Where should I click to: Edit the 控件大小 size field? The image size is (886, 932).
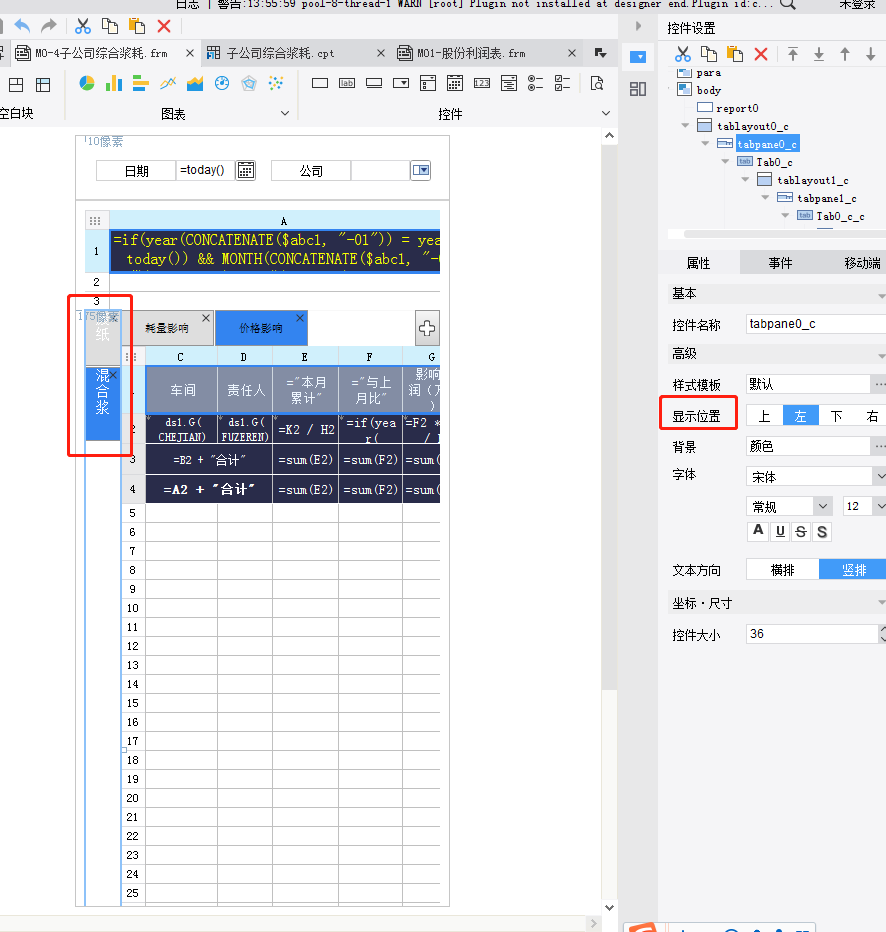pos(812,634)
